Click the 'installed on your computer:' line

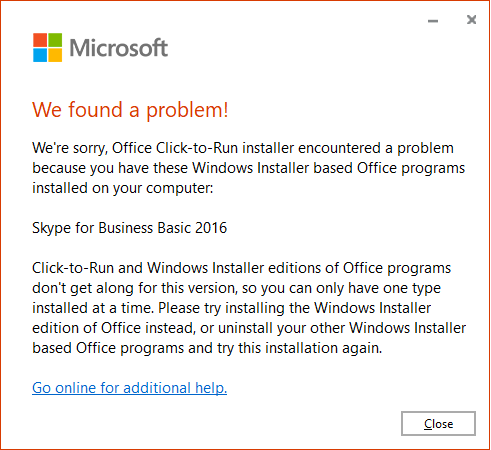point(123,188)
